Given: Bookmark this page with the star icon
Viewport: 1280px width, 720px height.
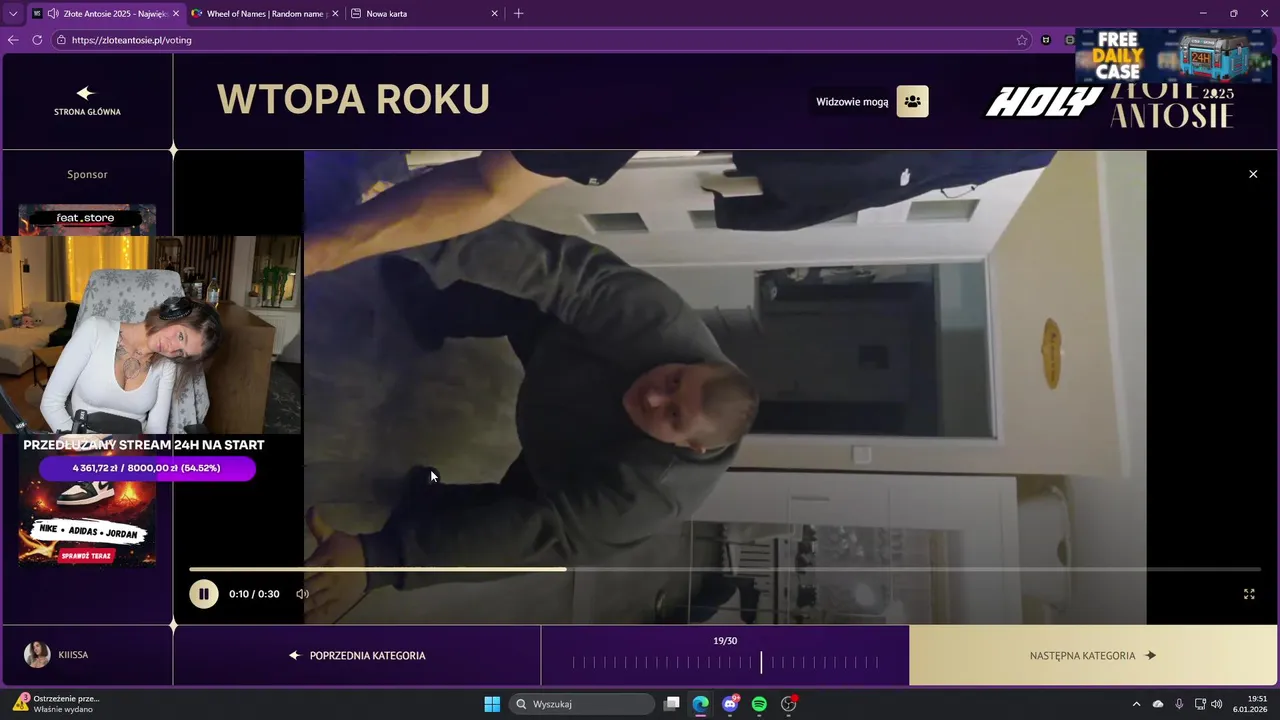Looking at the screenshot, I should [1022, 40].
